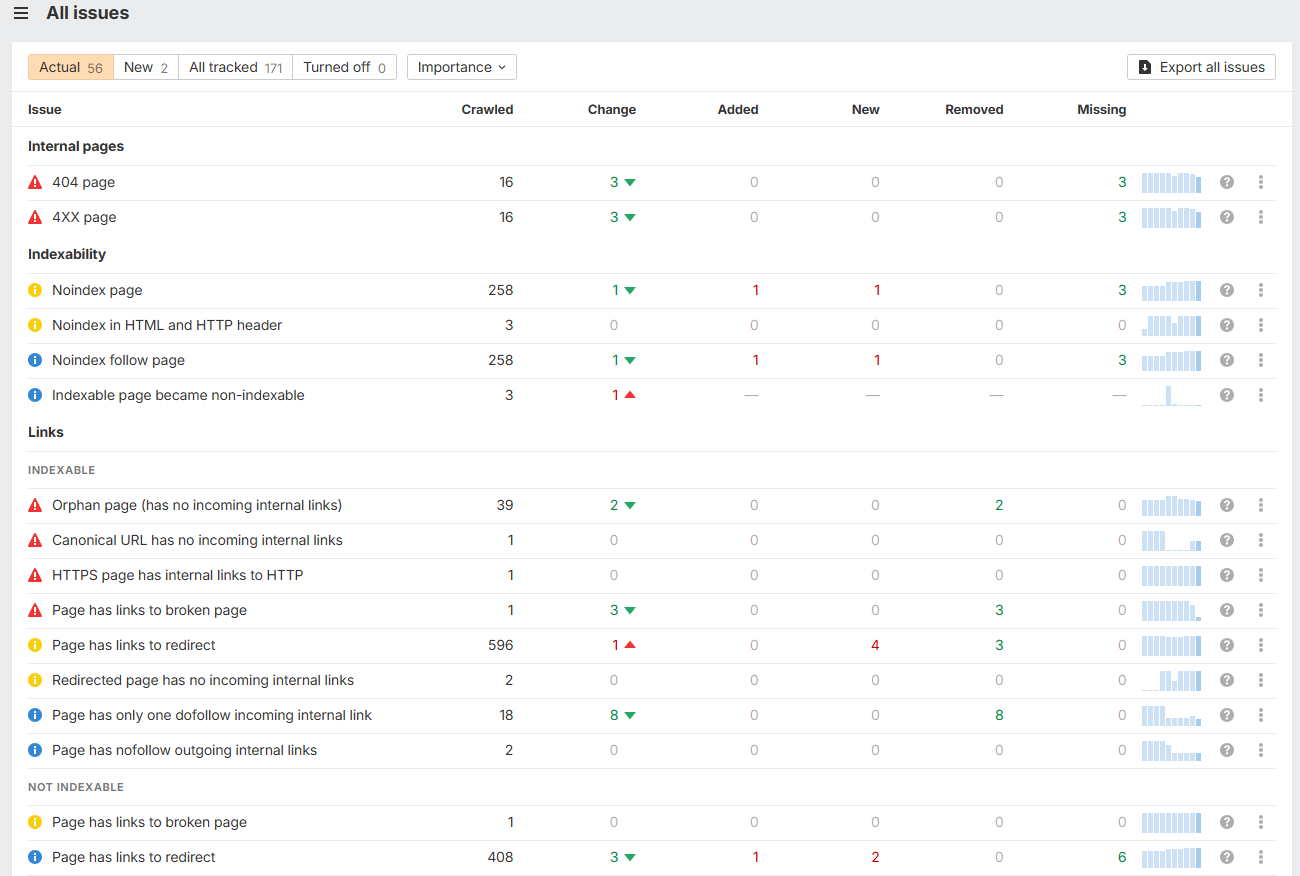Show help for not-indexable links to broken page row
The height and width of the screenshot is (876, 1300).
coord(1227,822)
